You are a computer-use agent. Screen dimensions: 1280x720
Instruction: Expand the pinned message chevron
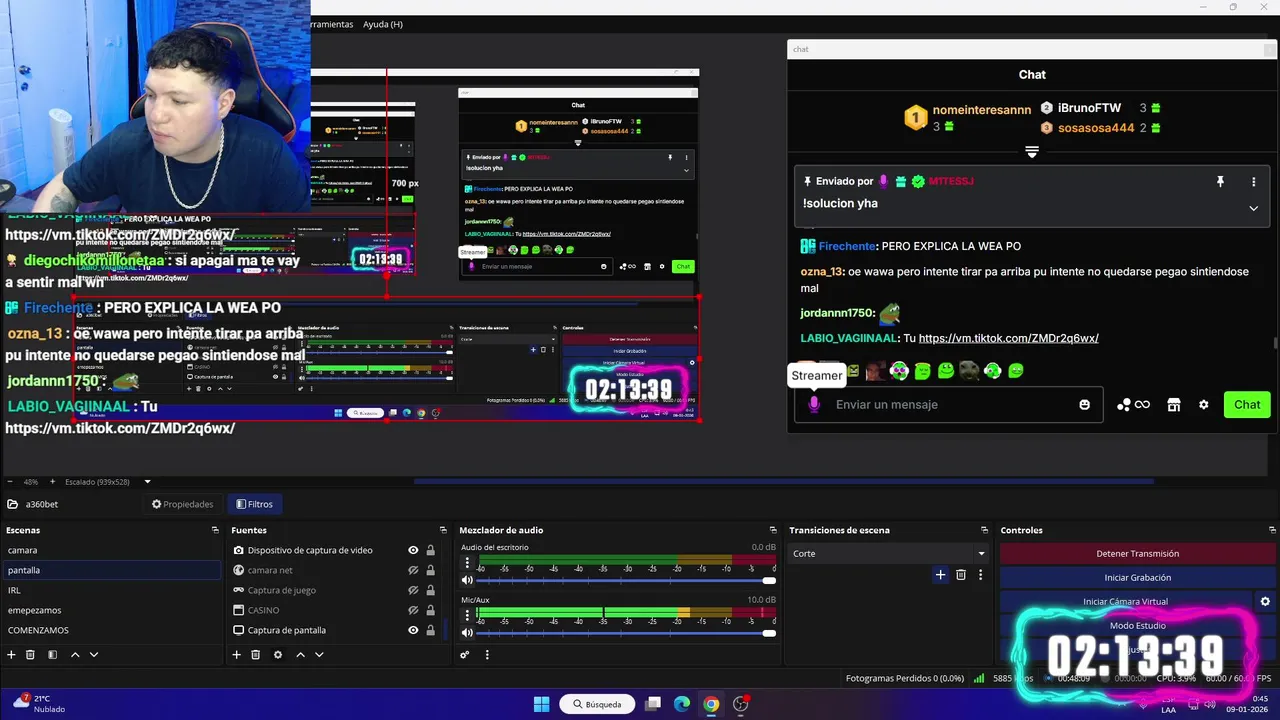pyautogui.click(x=1253, y=208)
